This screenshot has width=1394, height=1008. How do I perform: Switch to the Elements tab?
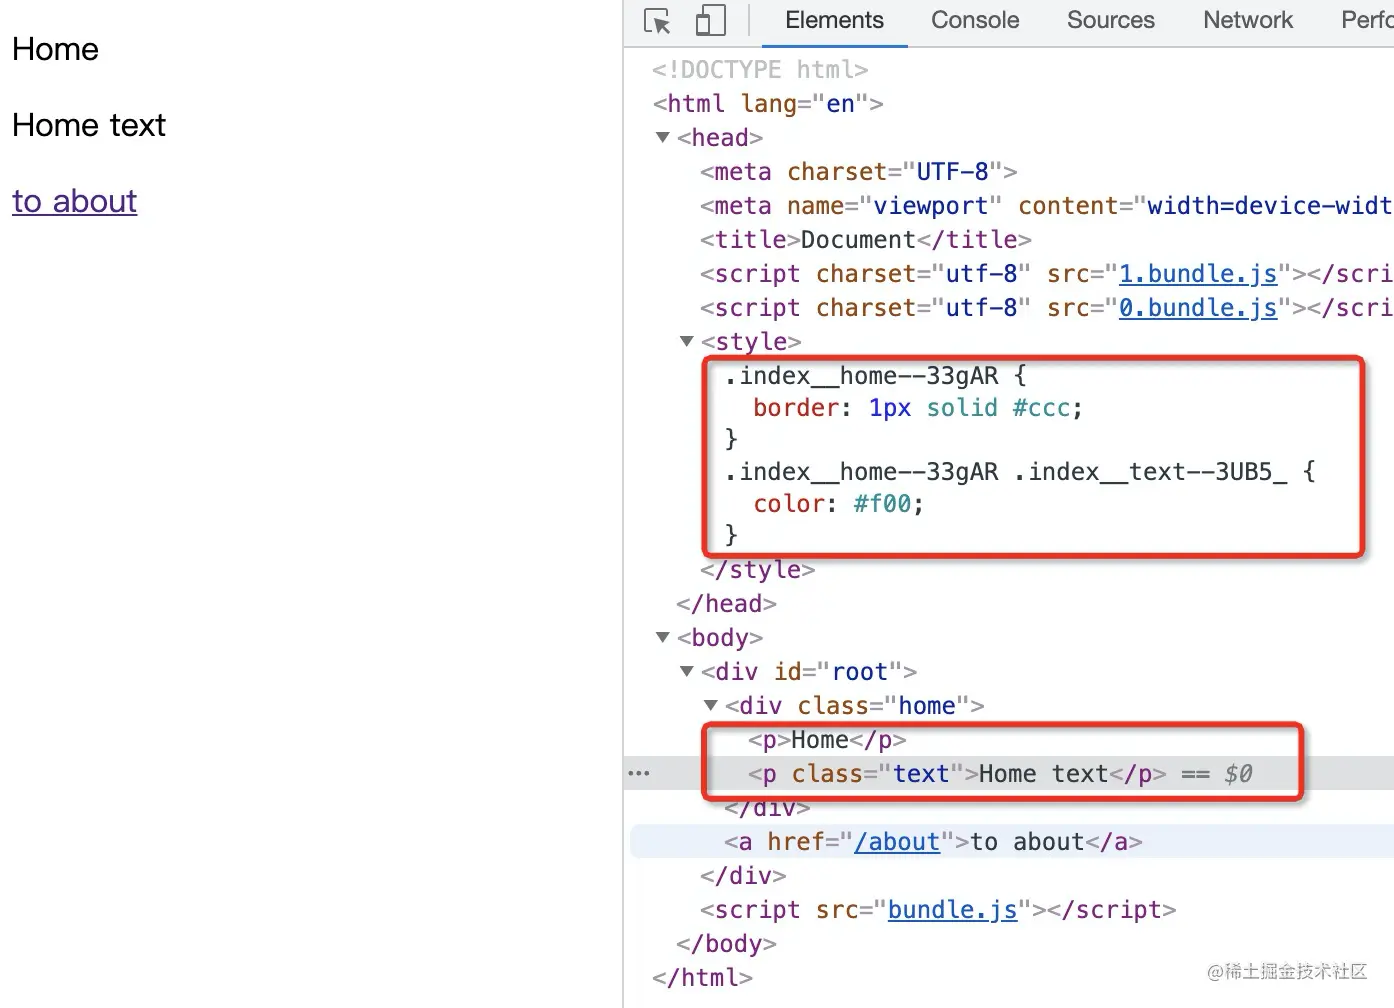(x=834, y=20)
